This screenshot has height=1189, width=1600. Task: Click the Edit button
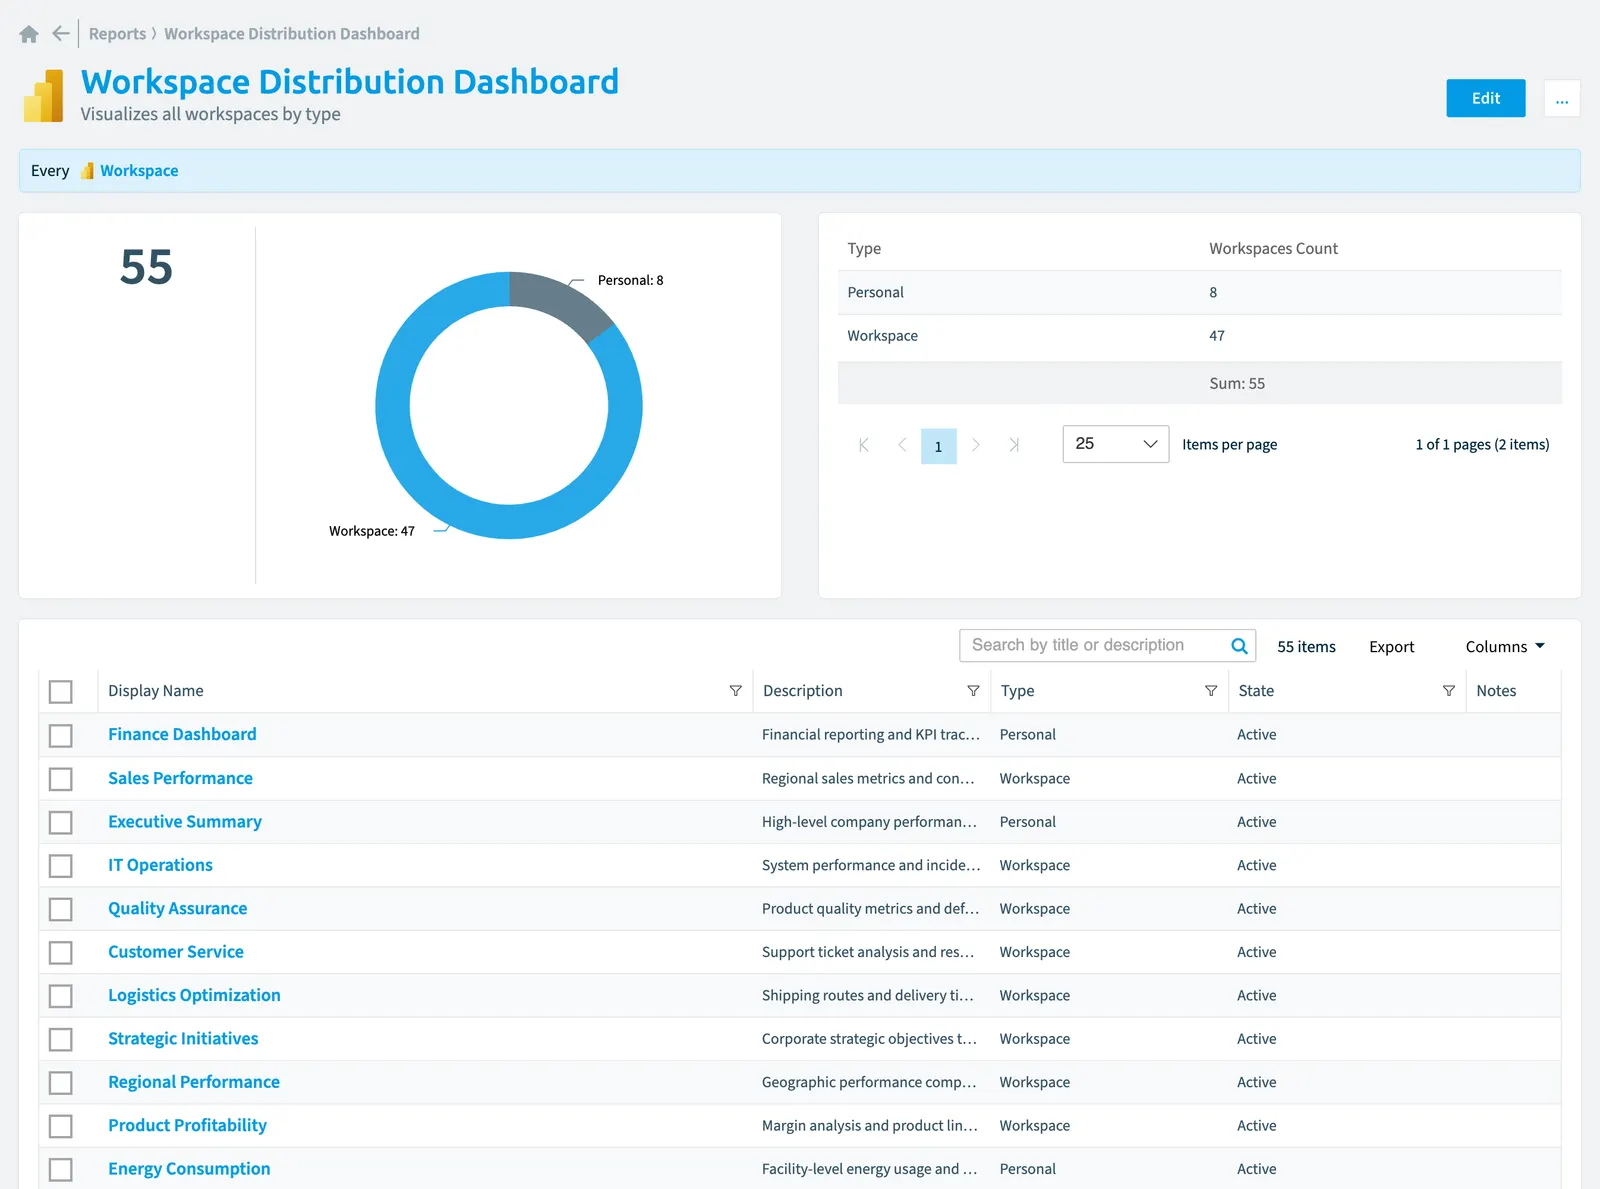pos(1486,98)
